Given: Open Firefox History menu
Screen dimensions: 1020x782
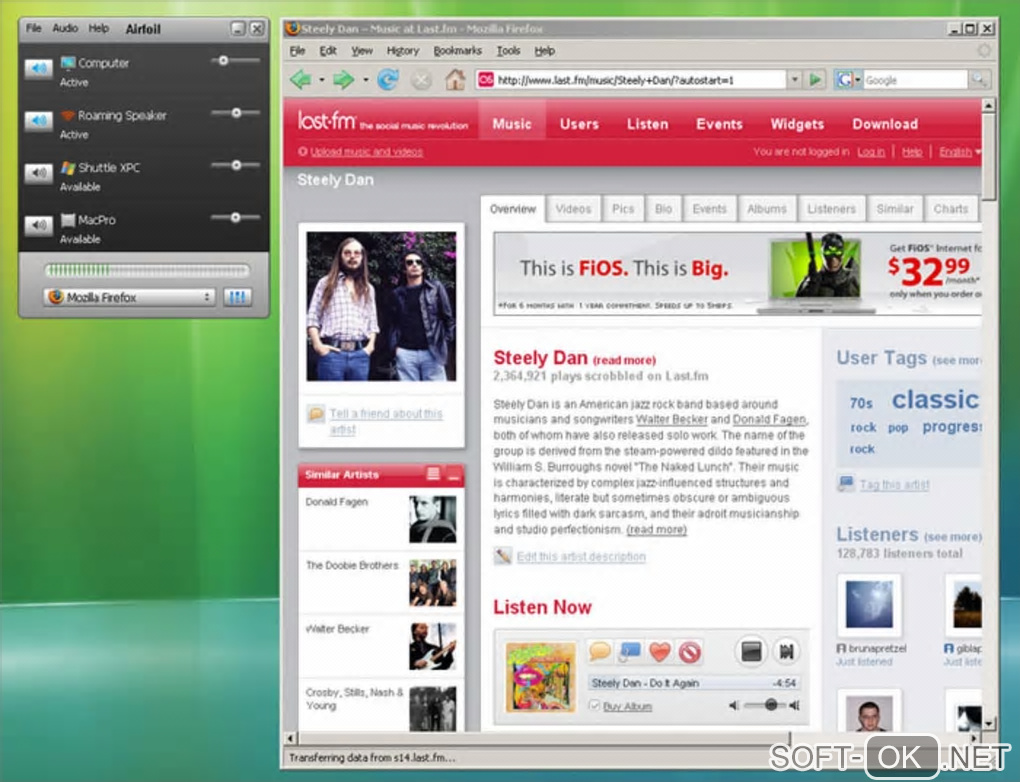Looking at the screenshot, I should coord(403,51).
